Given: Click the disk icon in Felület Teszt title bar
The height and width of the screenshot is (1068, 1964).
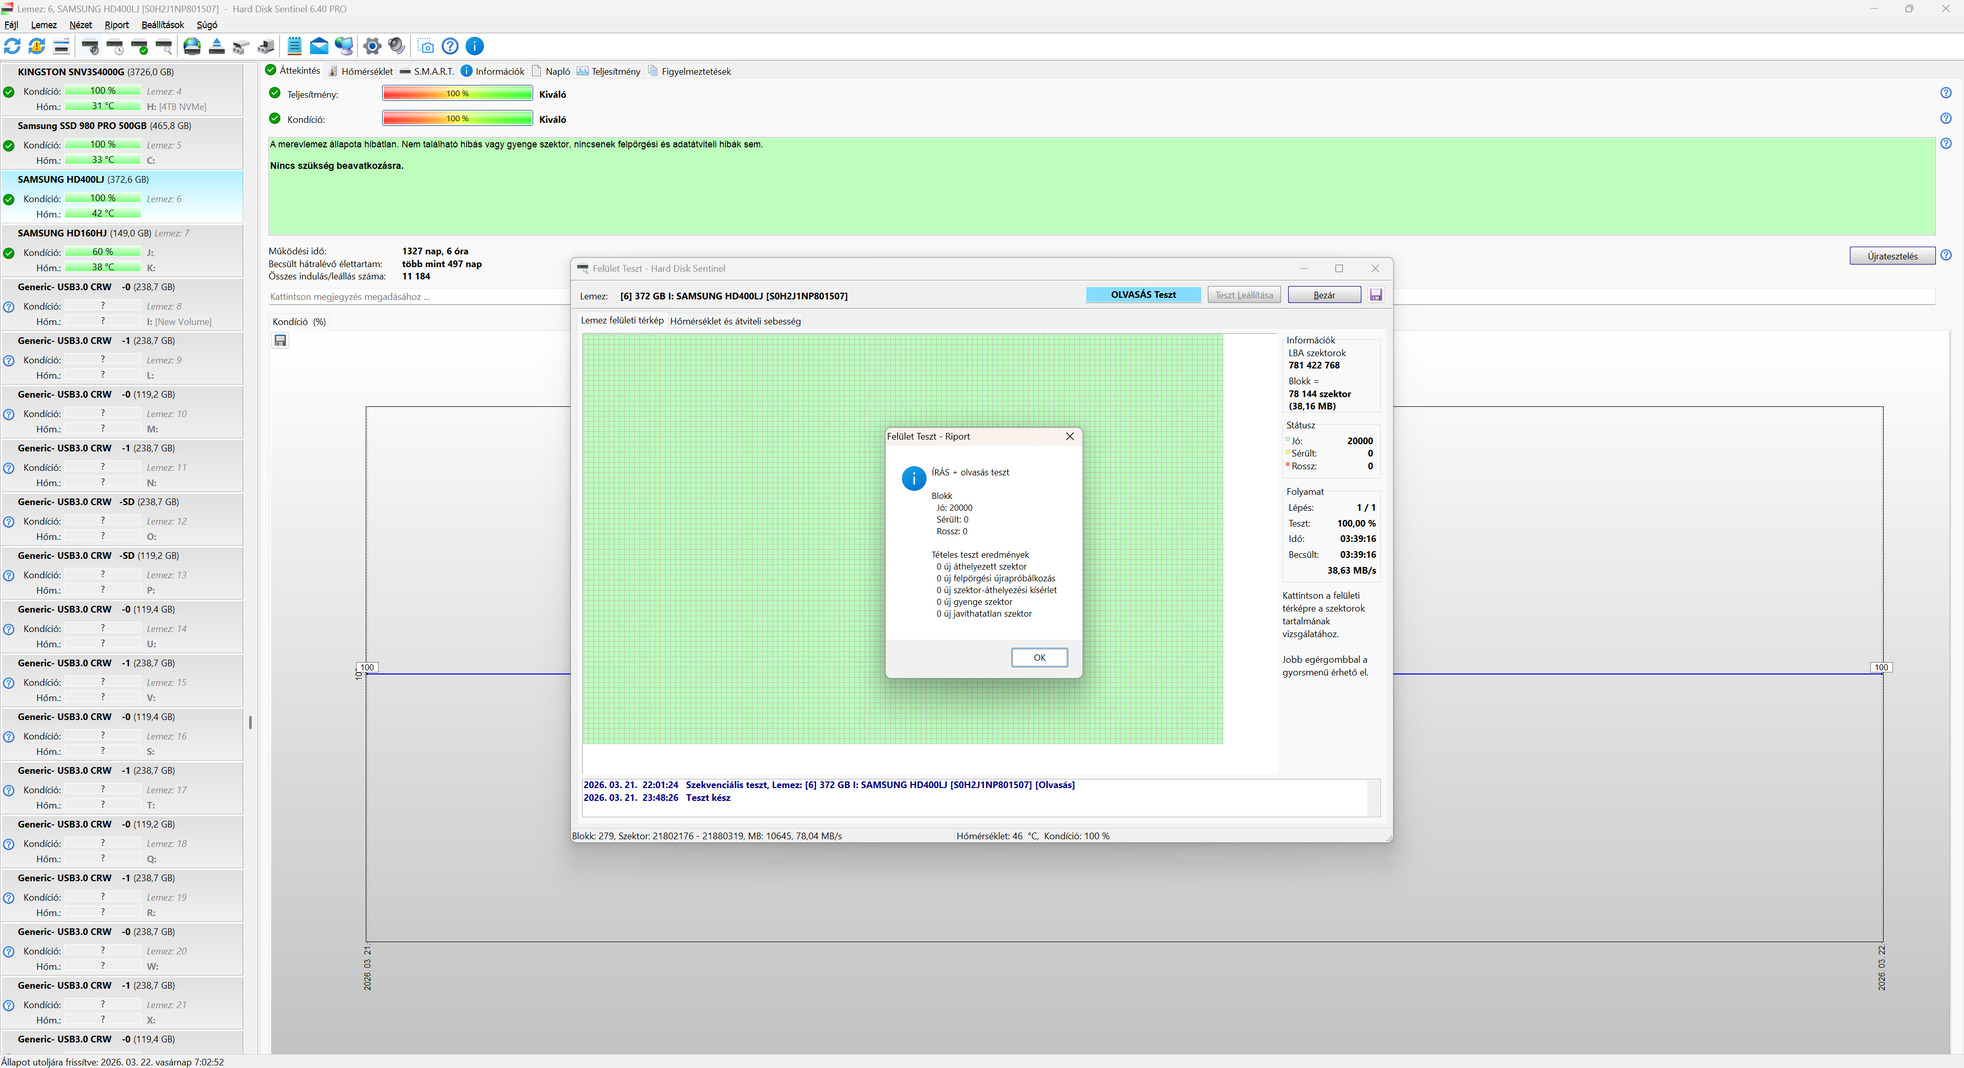Looking at the screenshot, I should click(583, 268).
